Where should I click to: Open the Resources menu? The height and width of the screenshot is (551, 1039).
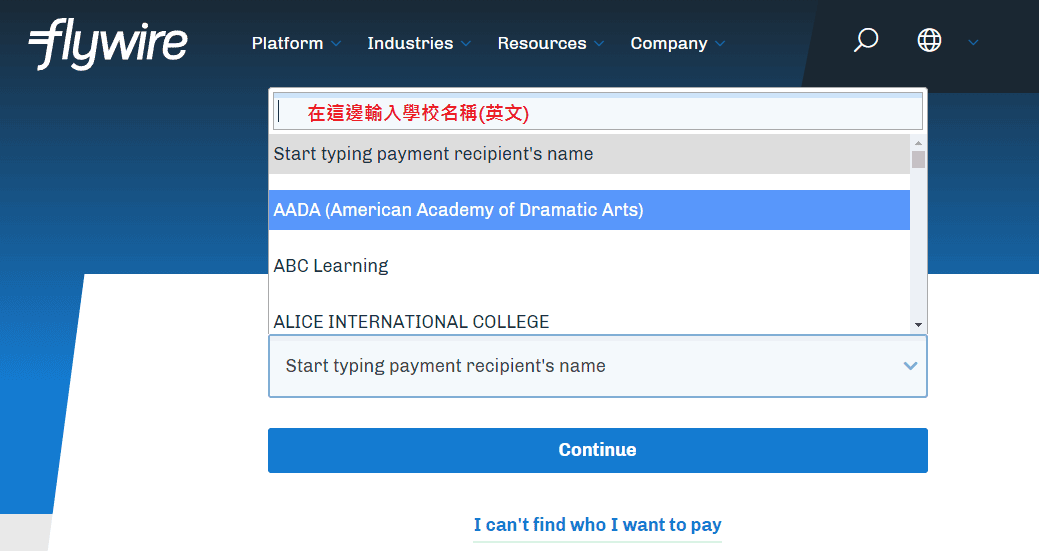coord(541,43)
